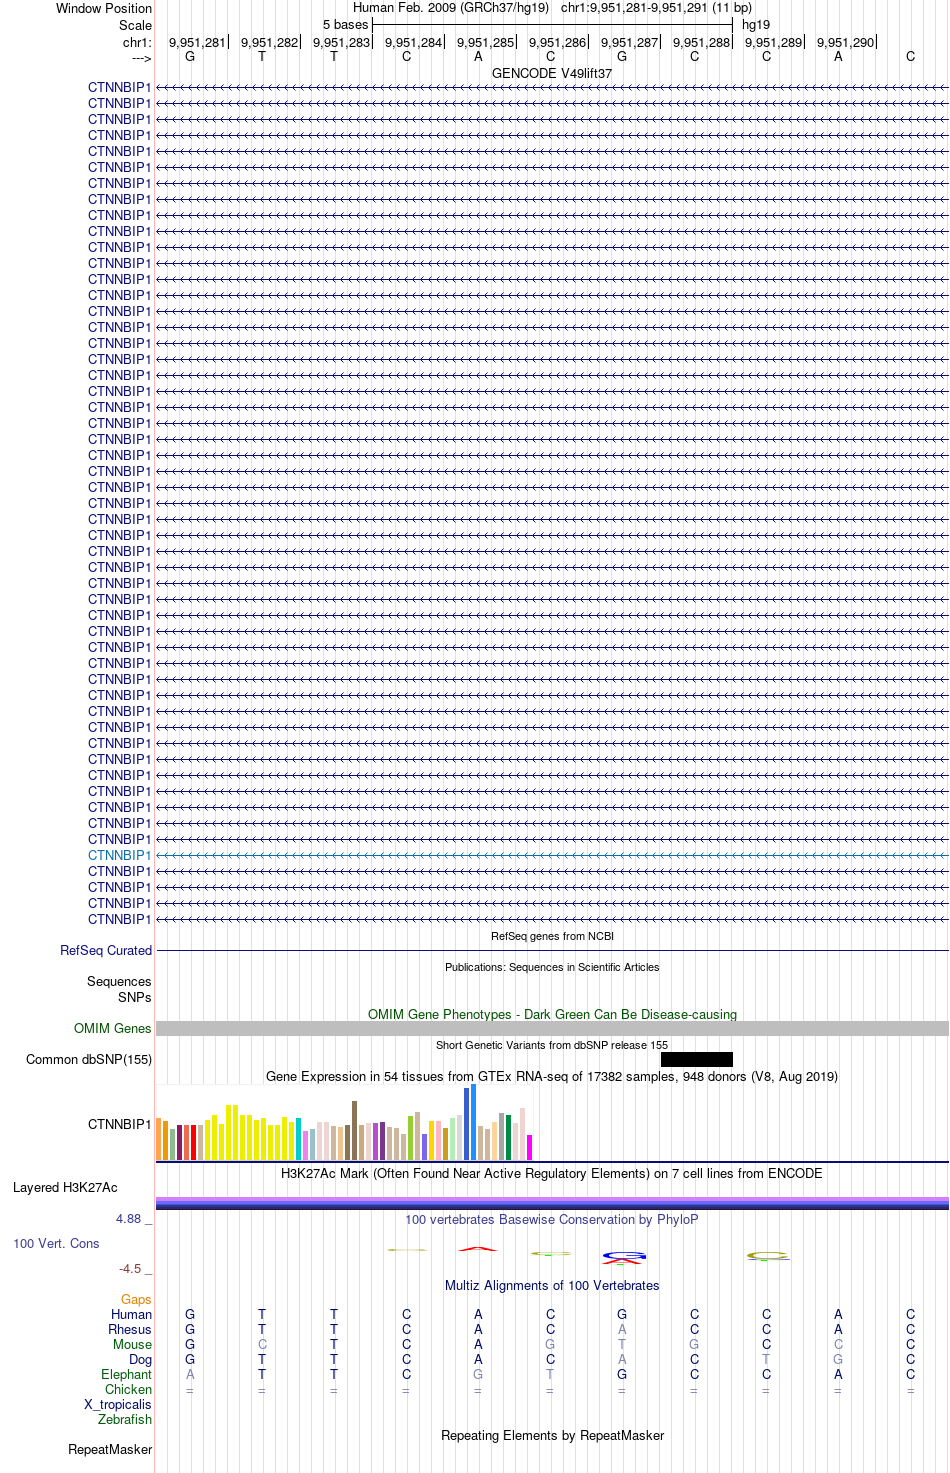Select the Mouse alignment row label
This screenshot has width=950, height=1473.
(x=132, y=1345)
